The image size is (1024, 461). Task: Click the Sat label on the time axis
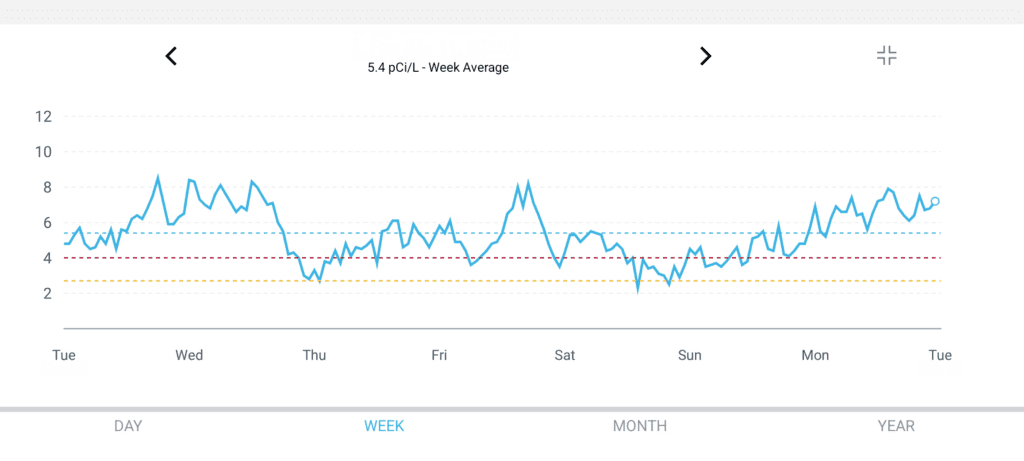point(565,355)
